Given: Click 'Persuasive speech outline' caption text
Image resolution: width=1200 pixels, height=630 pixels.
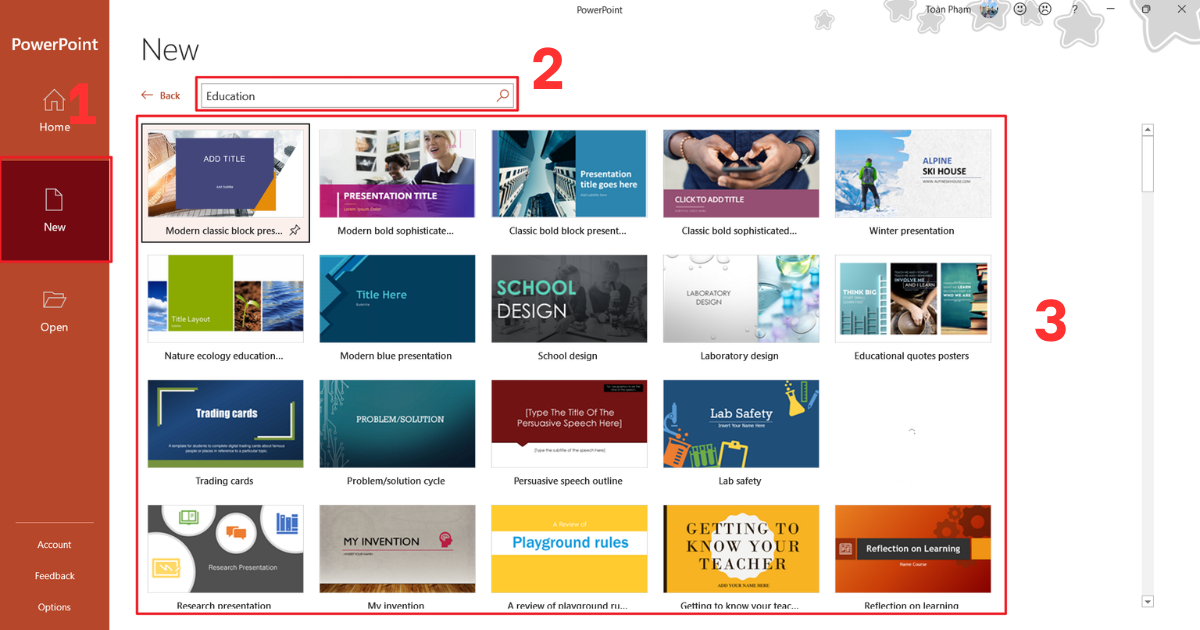Looking at the screenshot, I should [x=568, y=481].
